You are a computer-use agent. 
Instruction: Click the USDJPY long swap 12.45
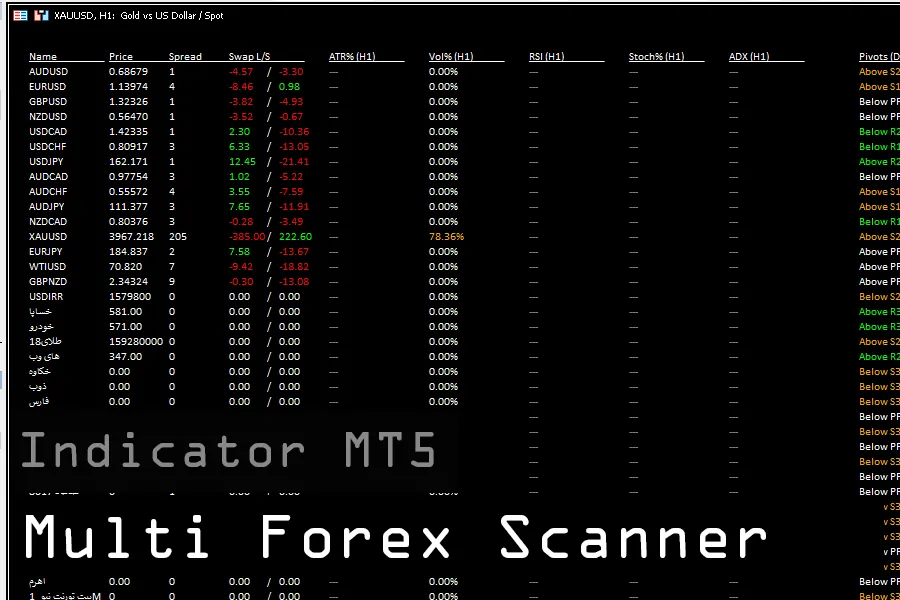242,161
